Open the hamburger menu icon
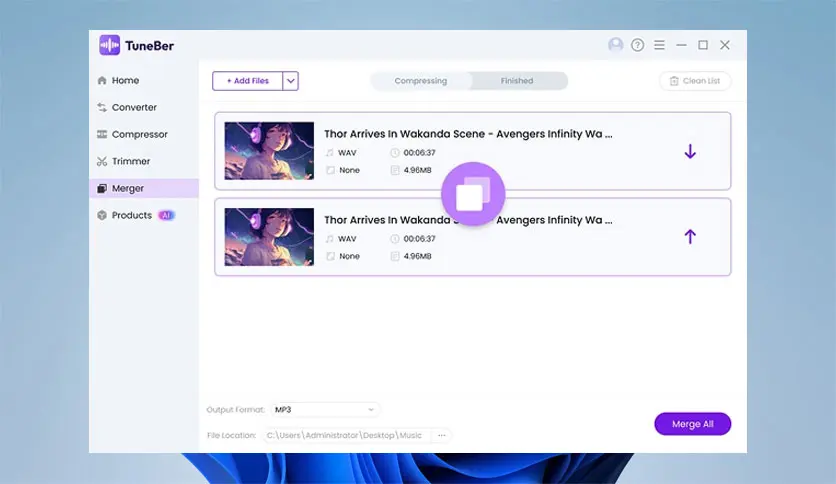This screenshot has height=484, width=836. pos(660,45)
